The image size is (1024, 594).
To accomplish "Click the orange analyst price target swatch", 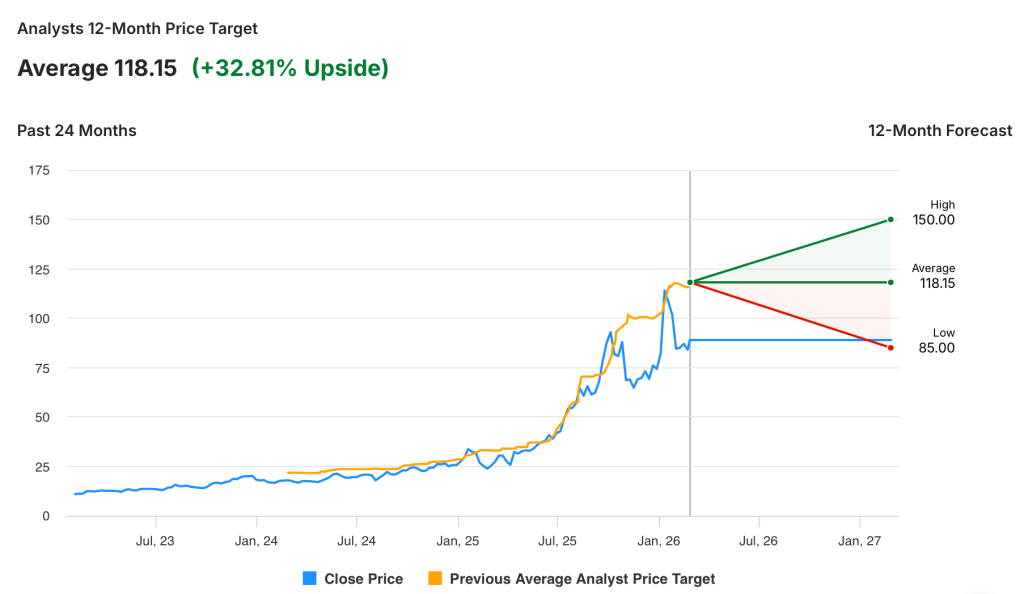I will click(435, 578).
